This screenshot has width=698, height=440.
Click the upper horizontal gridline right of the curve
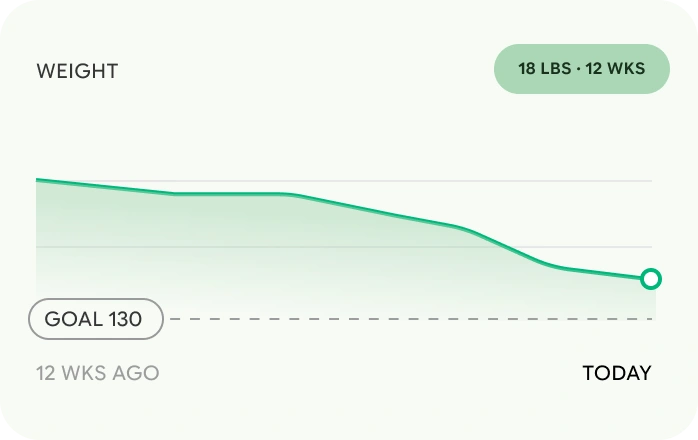pos(445,181)
